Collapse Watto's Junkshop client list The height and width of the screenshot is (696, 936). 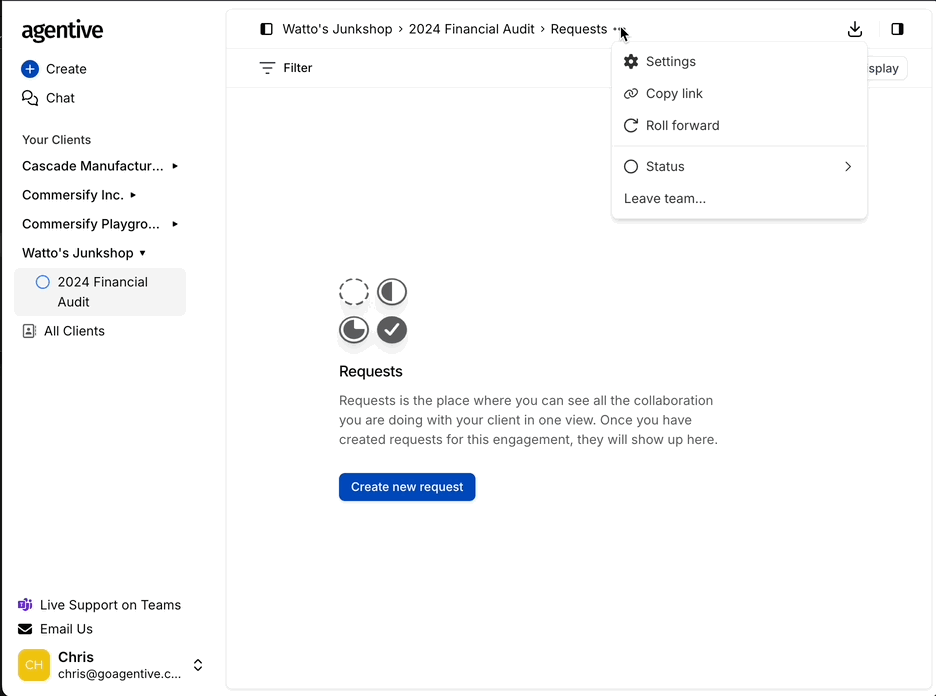point(142,253)
